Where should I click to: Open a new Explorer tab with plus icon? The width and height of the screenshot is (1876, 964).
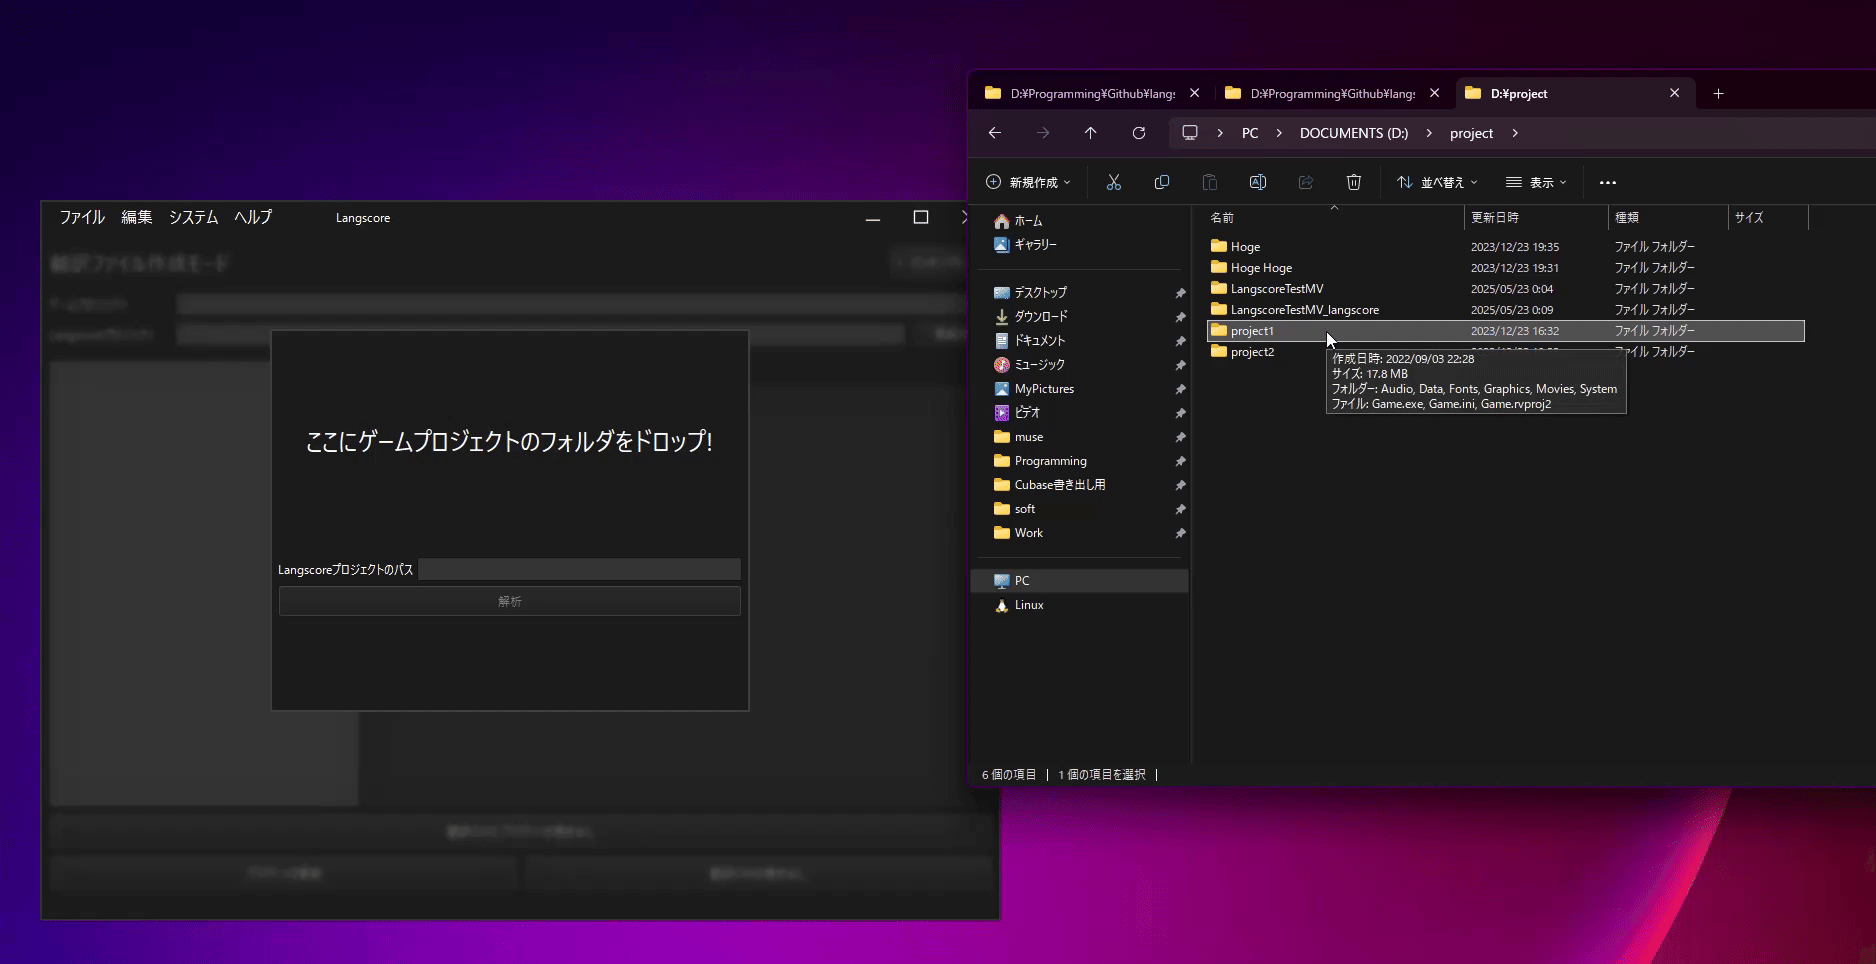(x=1718, y=93)
